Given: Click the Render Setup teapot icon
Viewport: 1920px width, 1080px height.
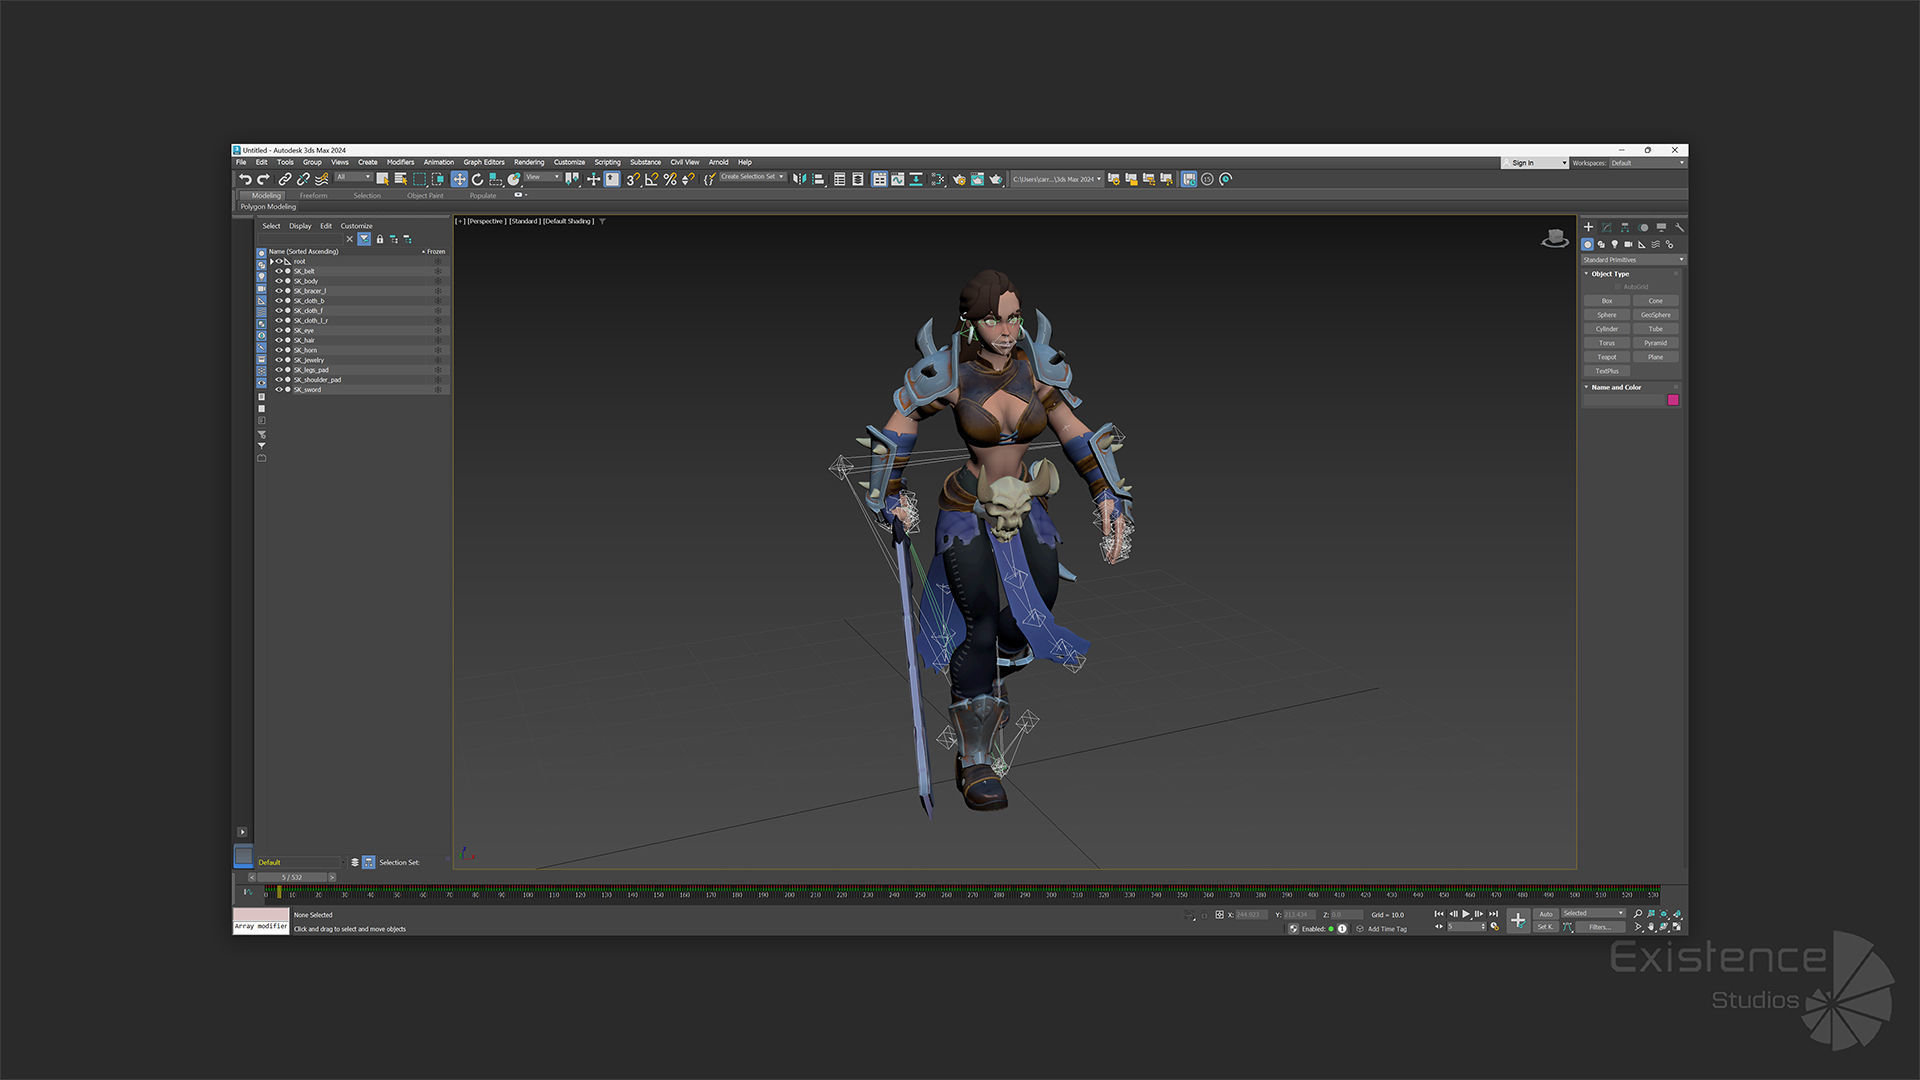Looking at the screenshot, I should tap(959, 180).
